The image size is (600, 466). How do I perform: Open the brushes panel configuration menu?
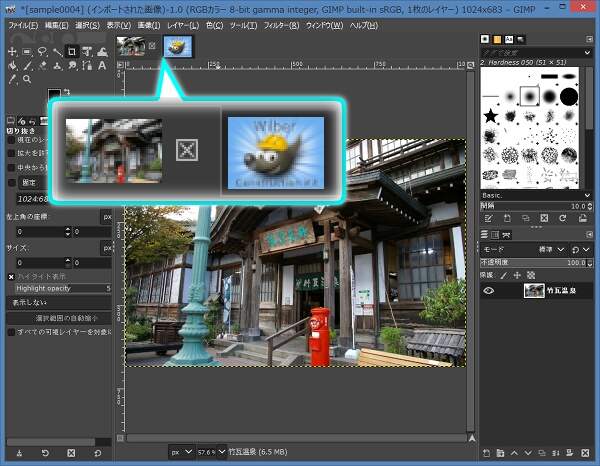tap(589, 39)
